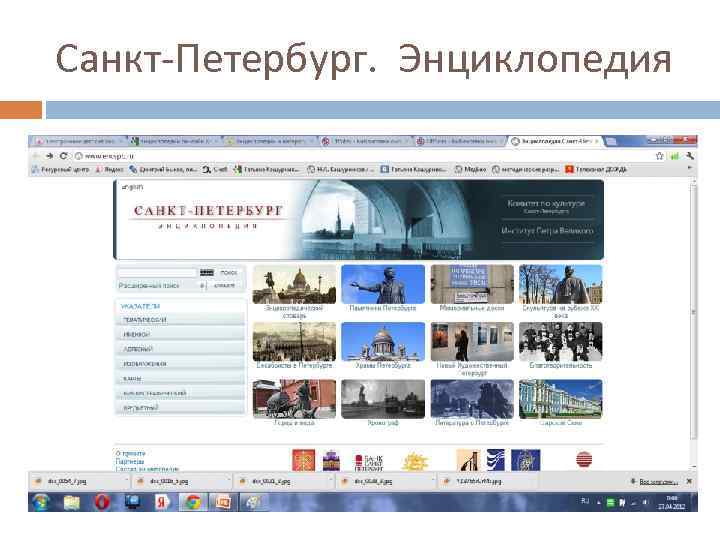Open the Институт Петра Великого link in the banner
This screenshot has height=540, width=720.
click(547, 231)
